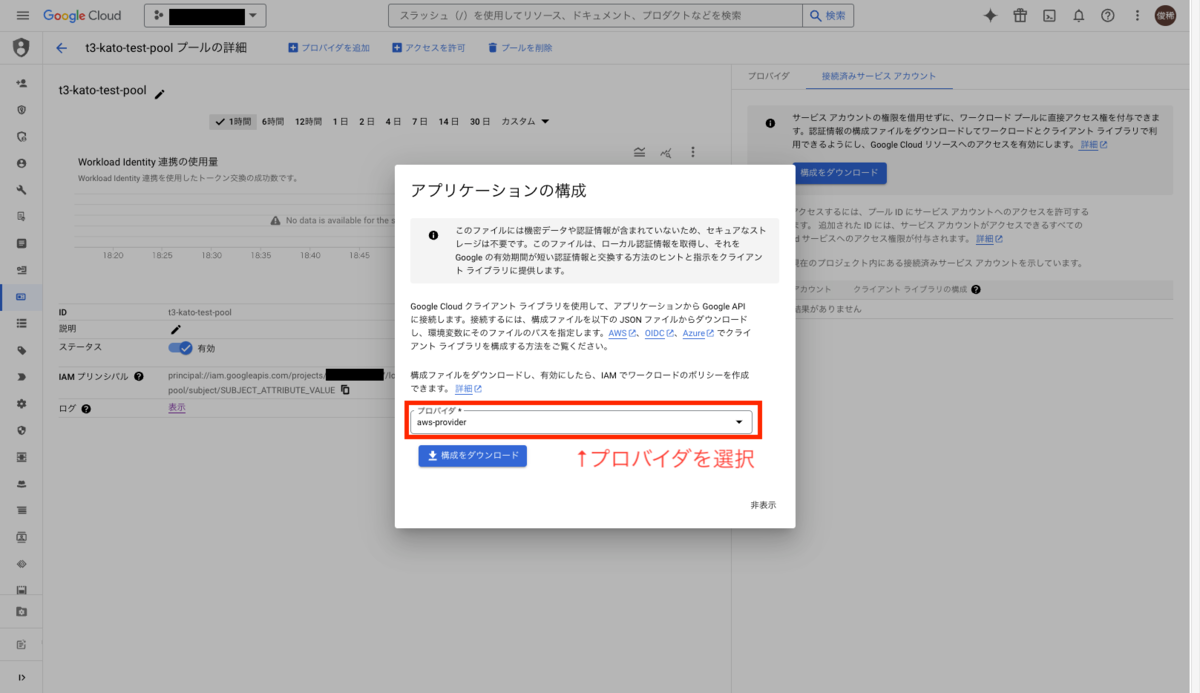This screenshot has height=693, width=1200.
Task: Click the gear settings icon in sidebar
Action: tap(21, 404)
